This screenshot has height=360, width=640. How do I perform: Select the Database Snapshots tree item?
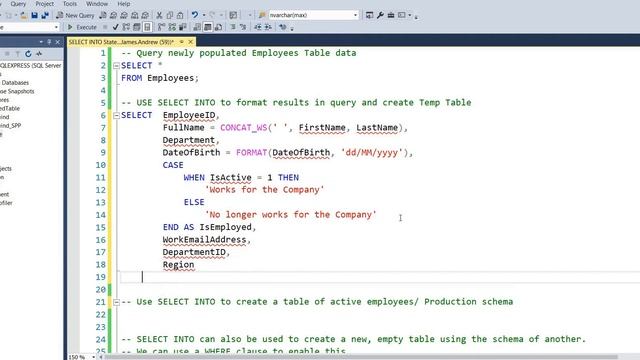[x=17, y=91]
